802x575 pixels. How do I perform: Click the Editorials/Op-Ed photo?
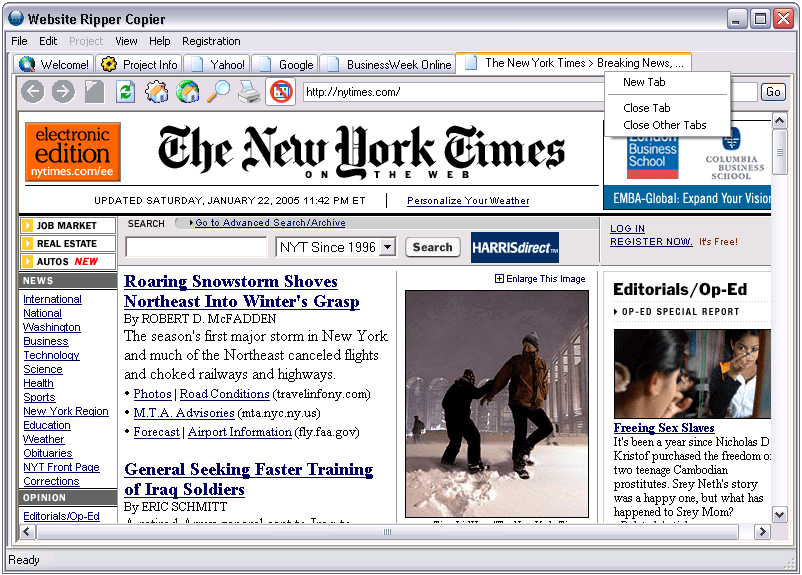692,374
